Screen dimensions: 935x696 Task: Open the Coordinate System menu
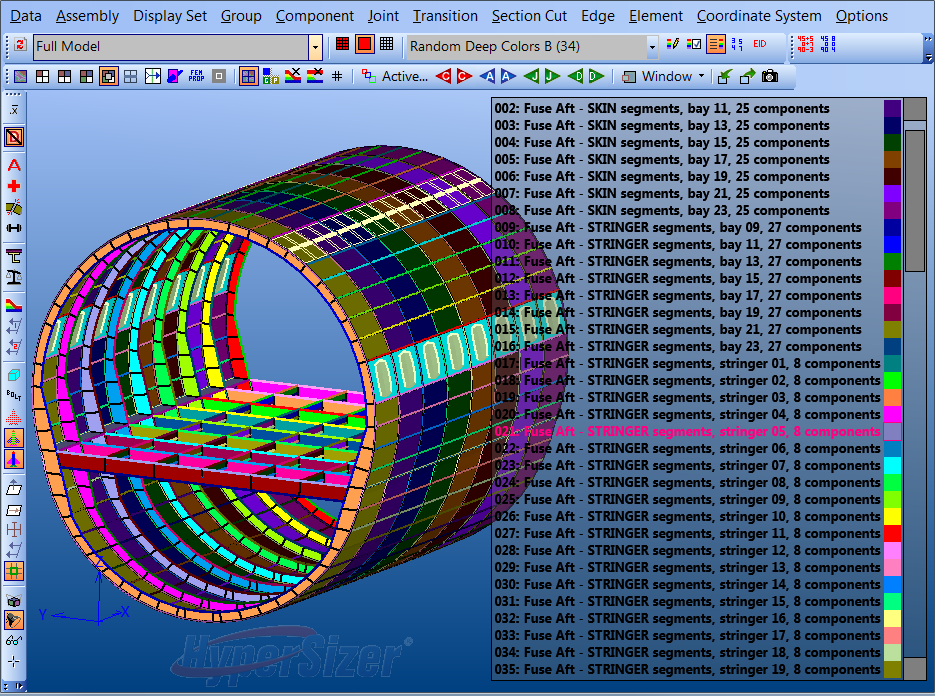click(759, 15)
